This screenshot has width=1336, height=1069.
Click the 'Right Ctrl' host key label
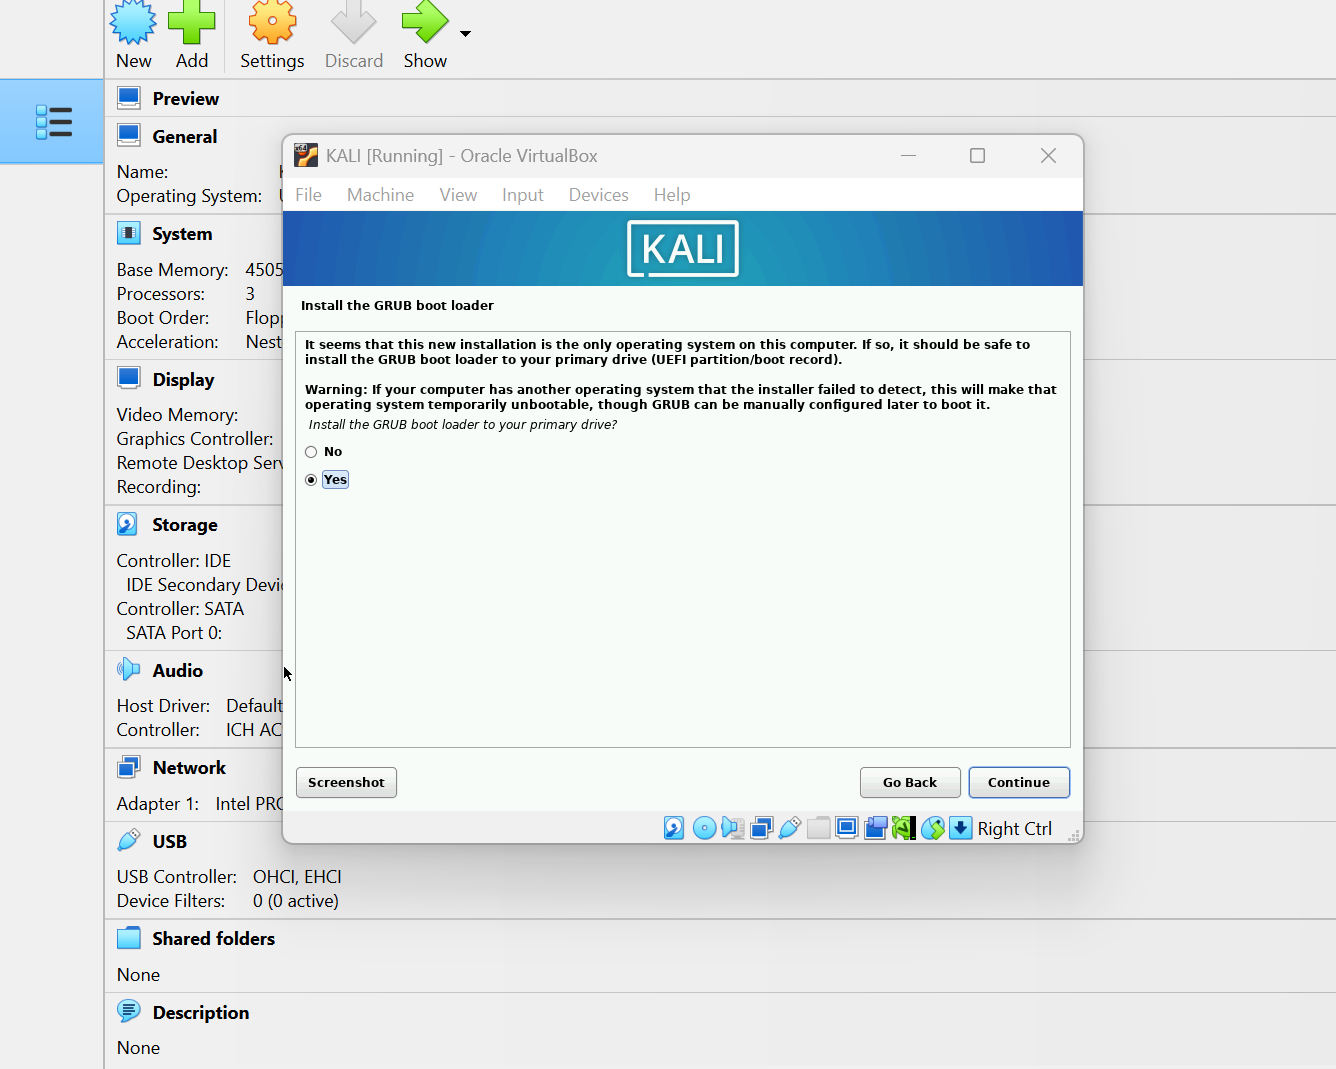point(1015,829)
